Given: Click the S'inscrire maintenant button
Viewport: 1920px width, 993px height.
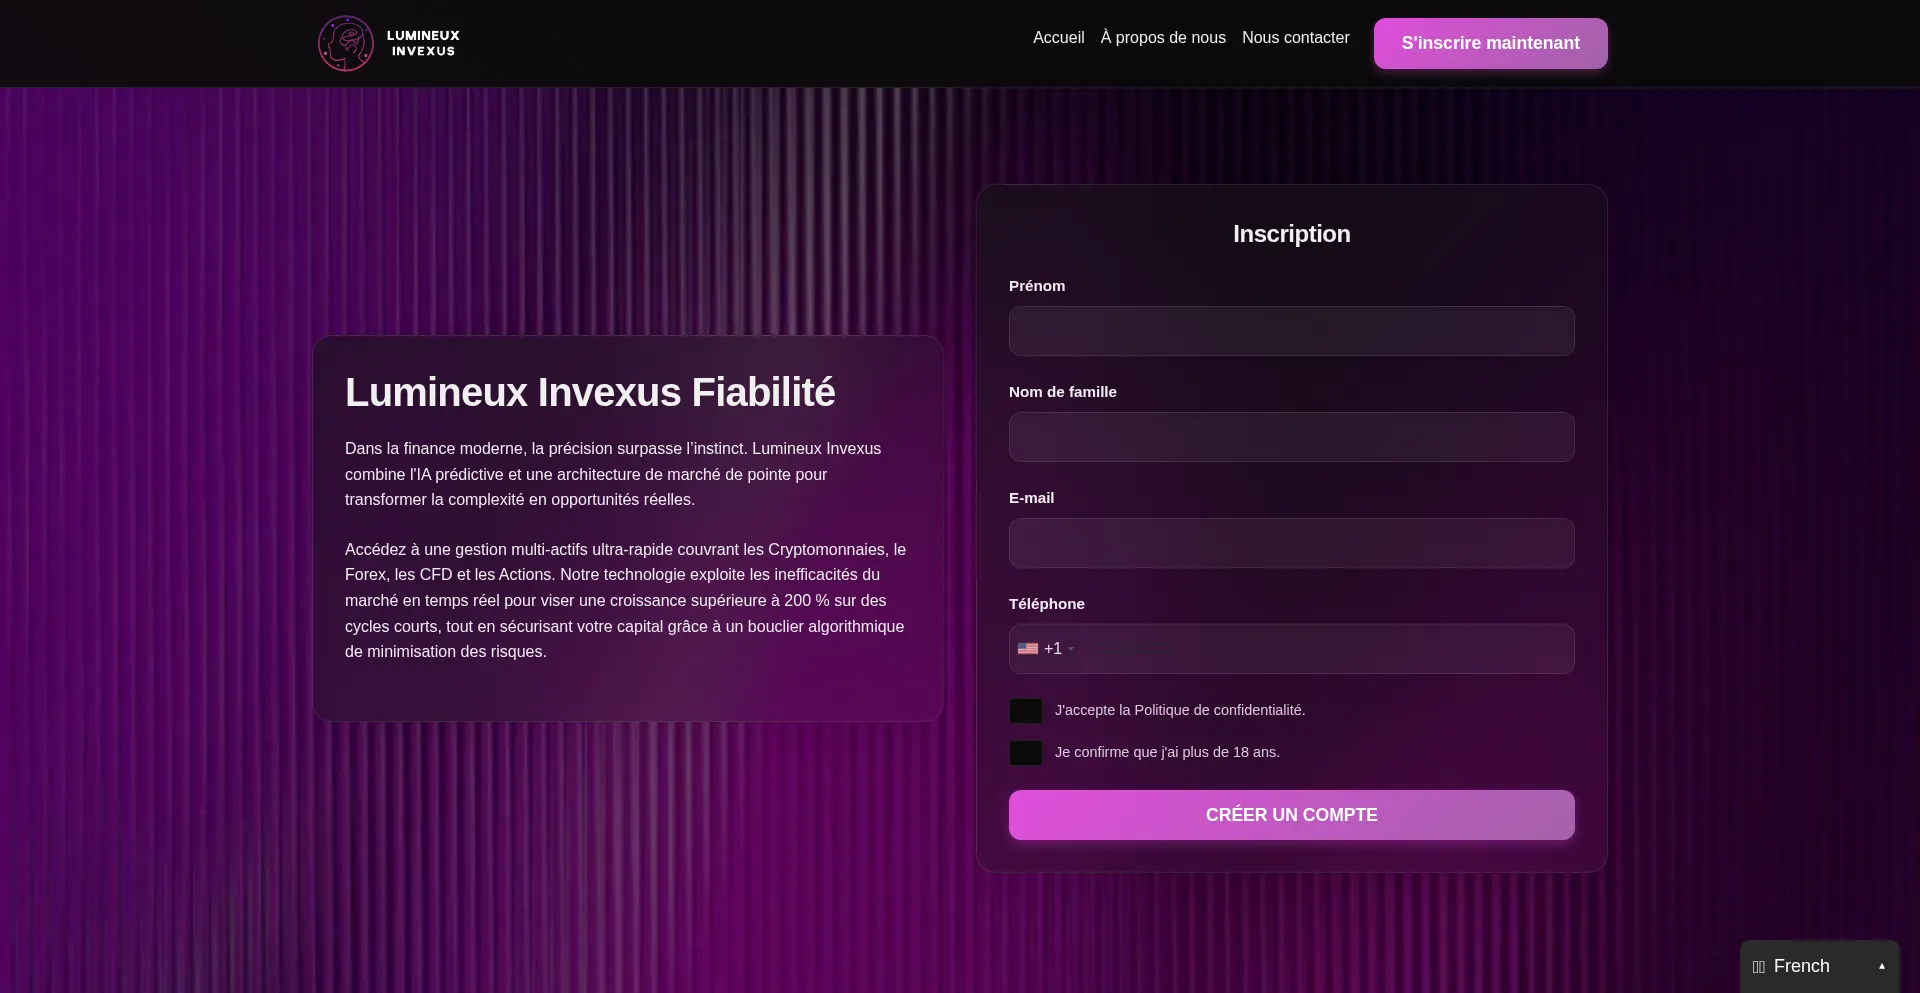Looking at the screenshot, I should pyautogui.click(x=1490, y=43).
